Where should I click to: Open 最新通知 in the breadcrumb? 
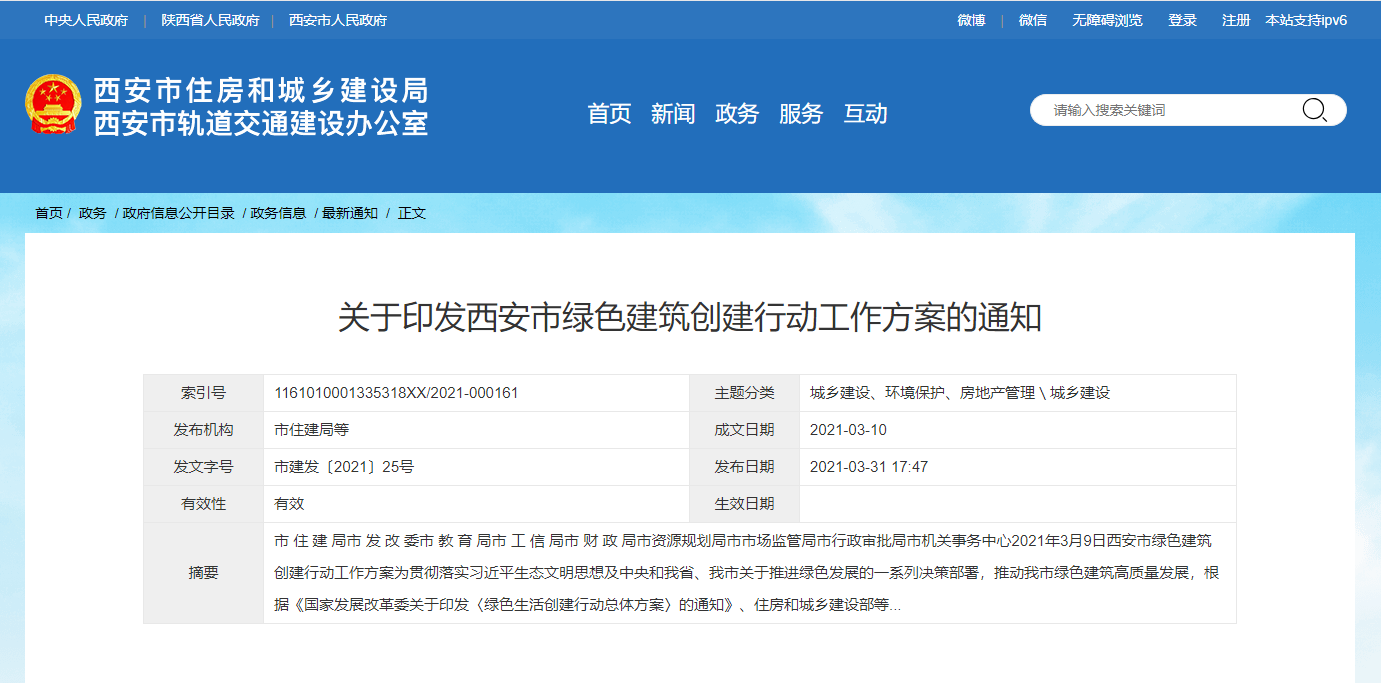point(350,213)
